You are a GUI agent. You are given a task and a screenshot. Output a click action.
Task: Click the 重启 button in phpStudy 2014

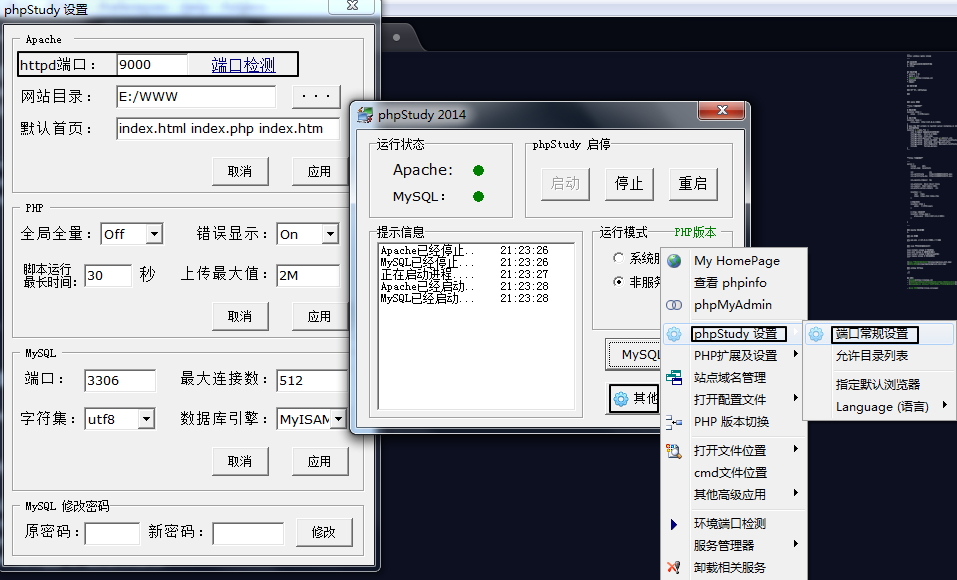(693, 184)
